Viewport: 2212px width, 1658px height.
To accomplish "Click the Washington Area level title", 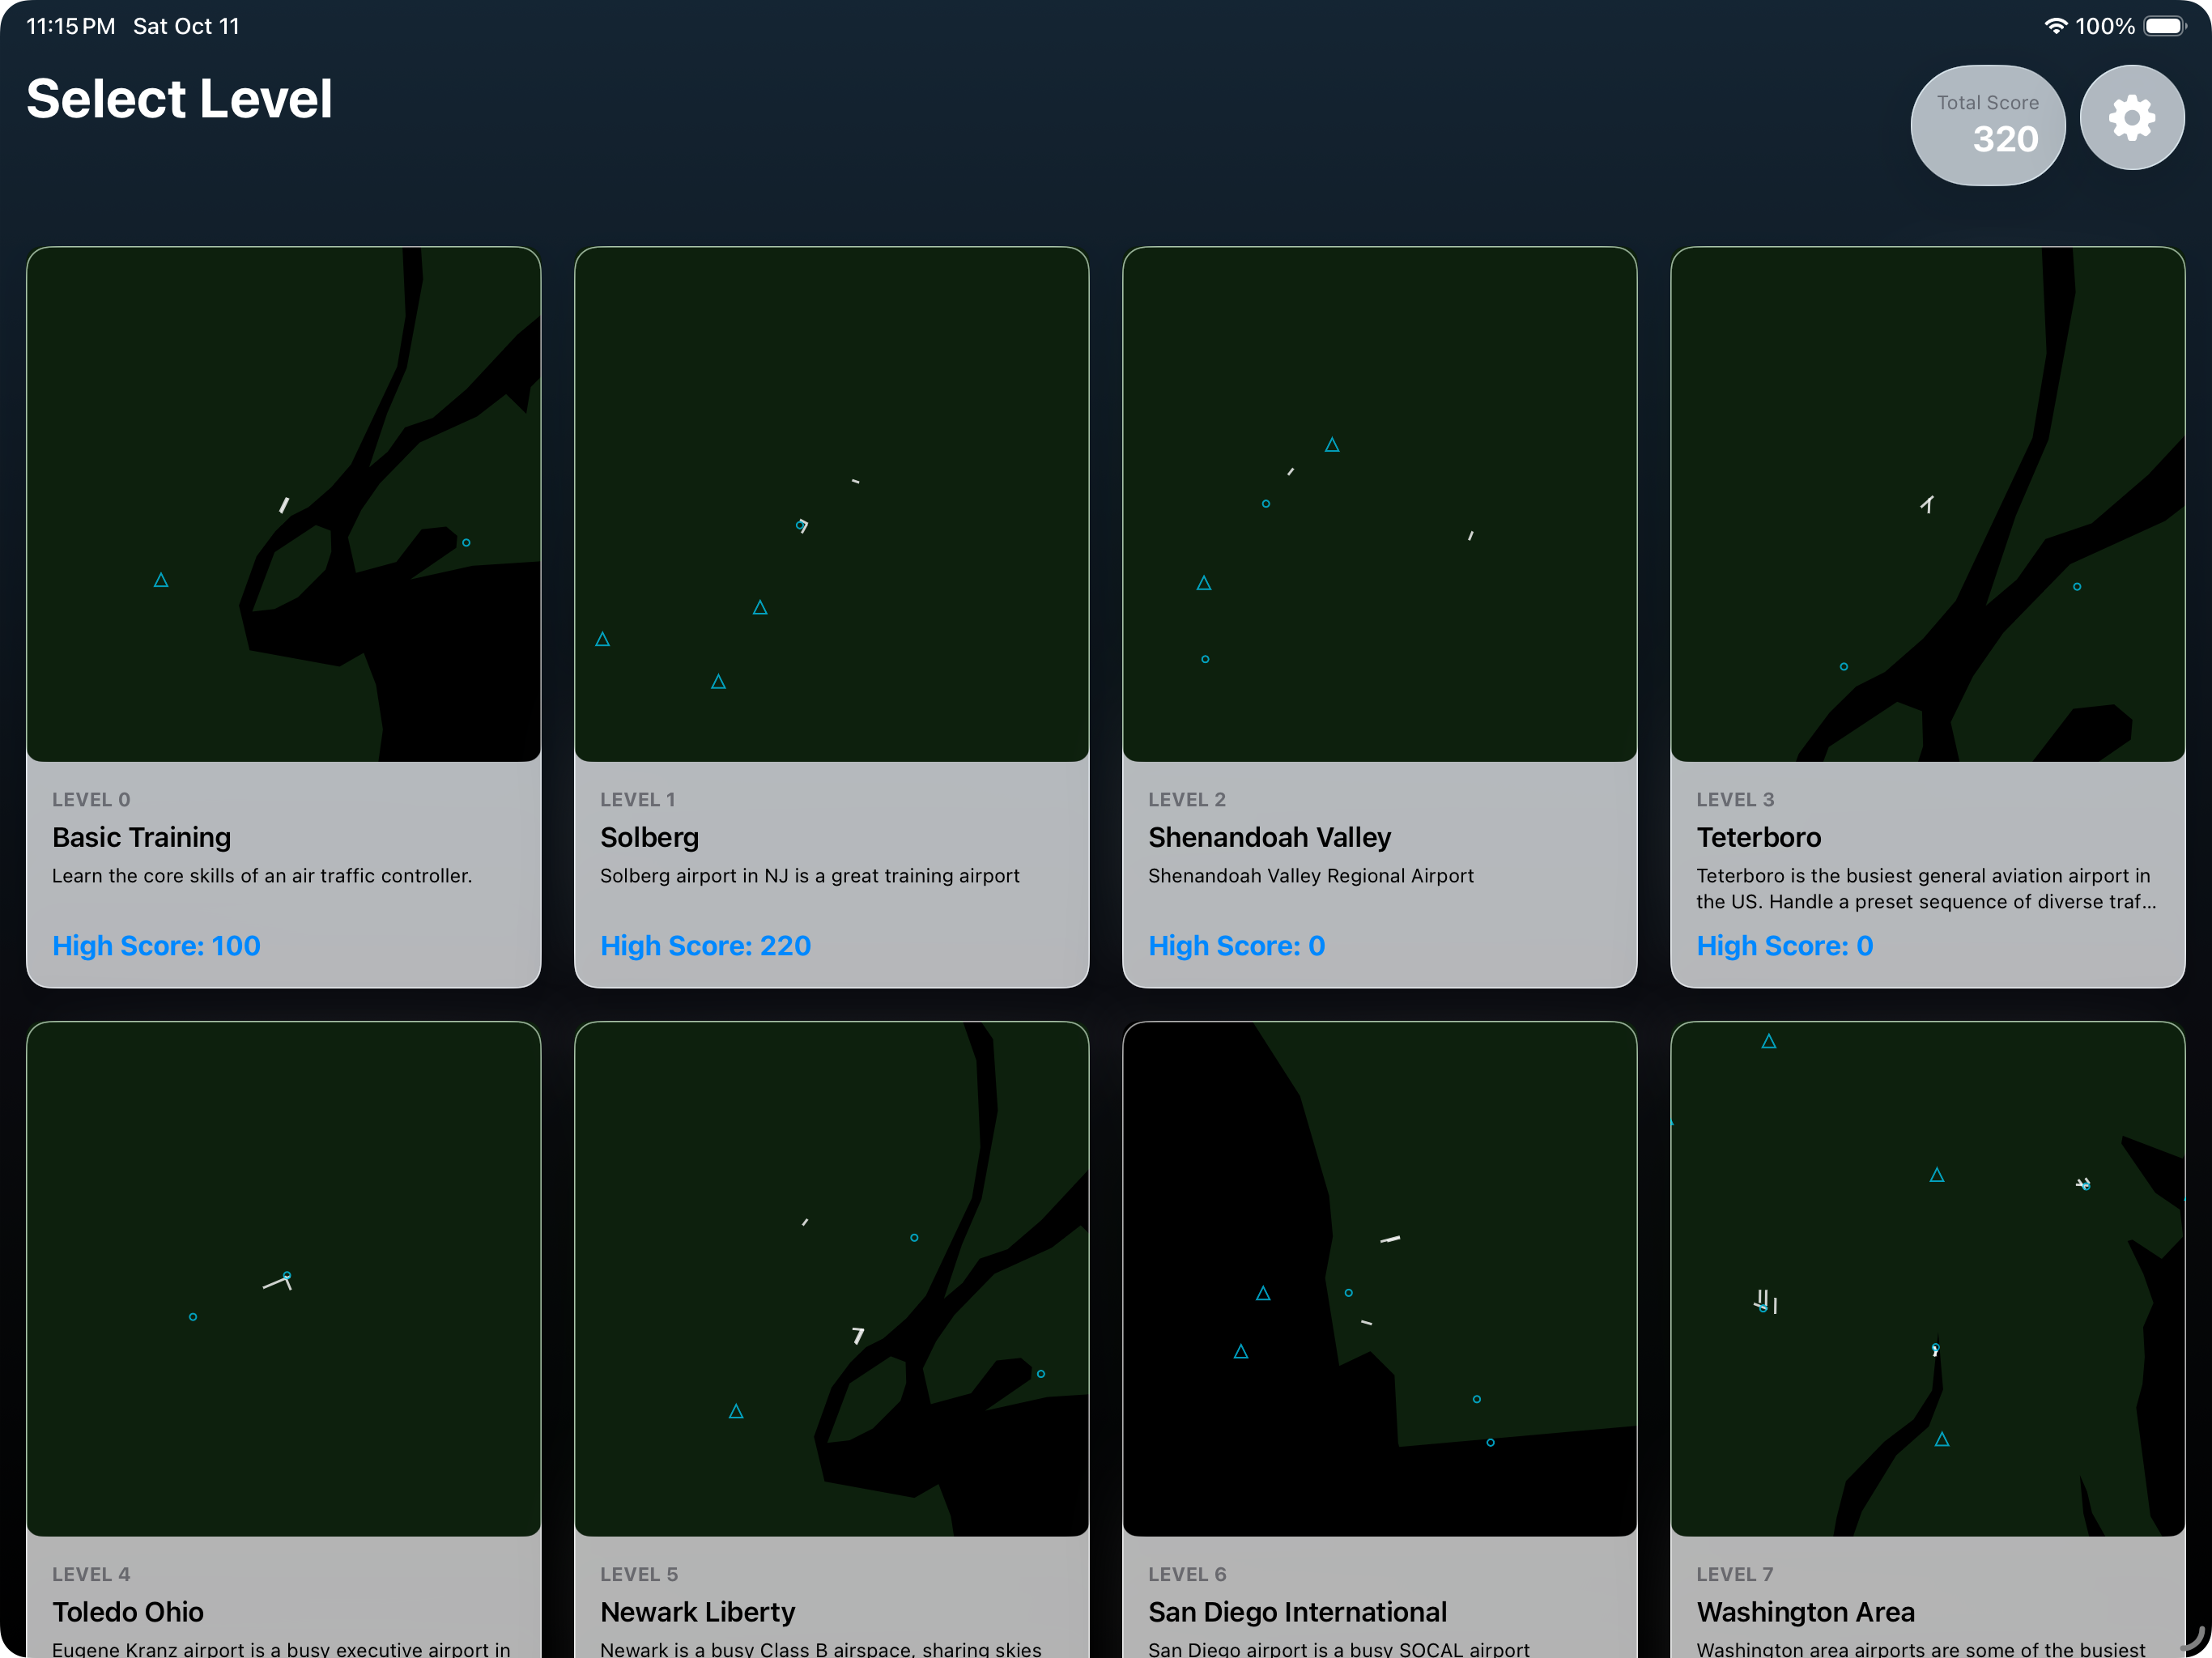I will (1805, 1611).
